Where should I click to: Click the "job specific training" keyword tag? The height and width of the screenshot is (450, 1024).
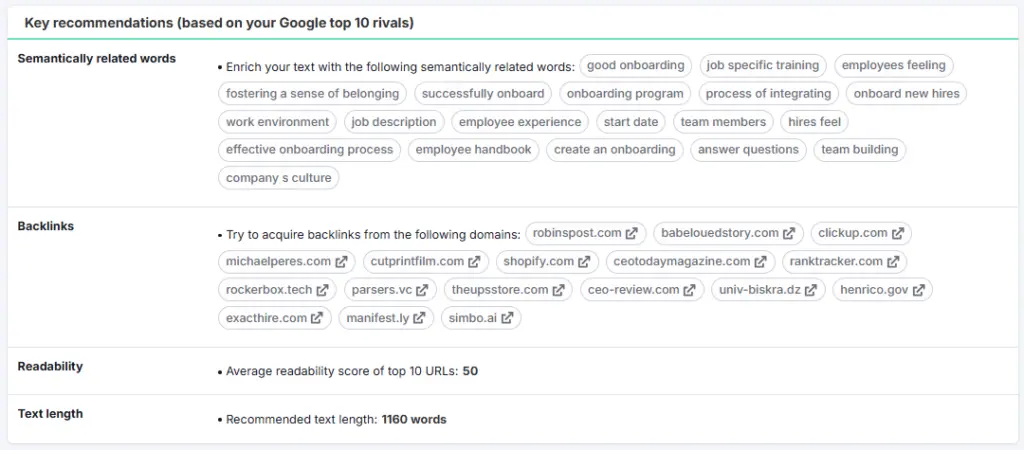(x=762, y=66)
